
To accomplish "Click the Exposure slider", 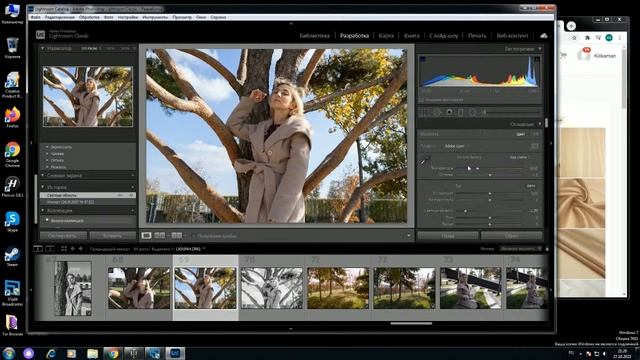I will (x=489, y=193).
